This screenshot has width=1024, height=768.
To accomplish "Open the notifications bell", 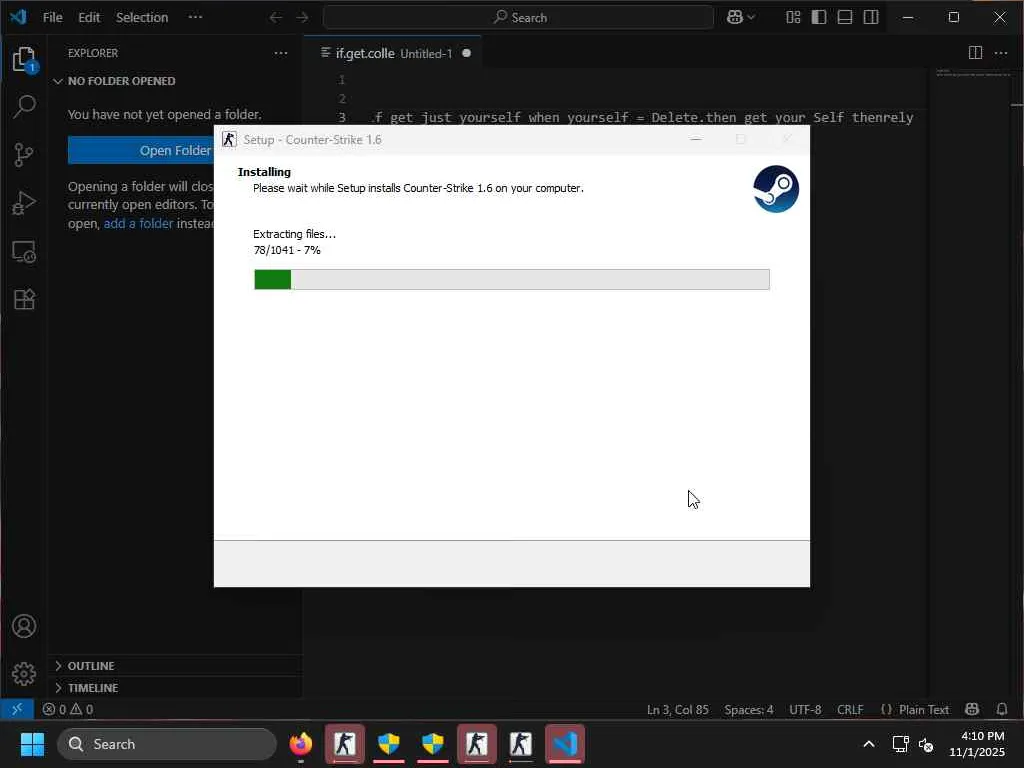I will (x=1001, y=709).
